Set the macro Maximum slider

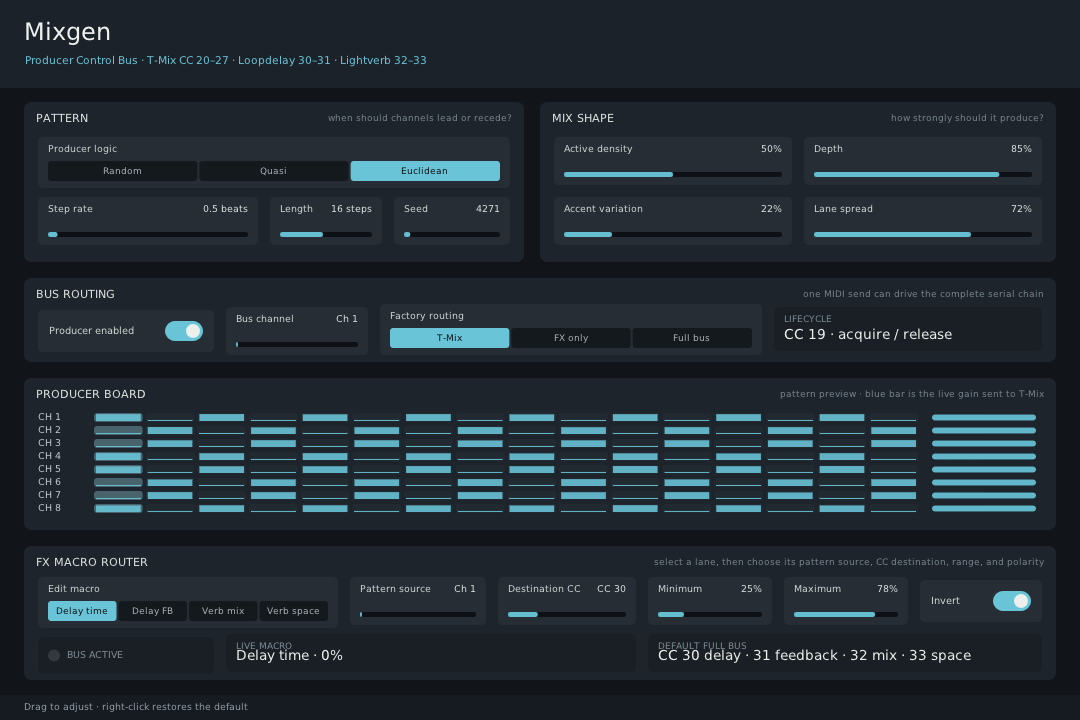845,614
